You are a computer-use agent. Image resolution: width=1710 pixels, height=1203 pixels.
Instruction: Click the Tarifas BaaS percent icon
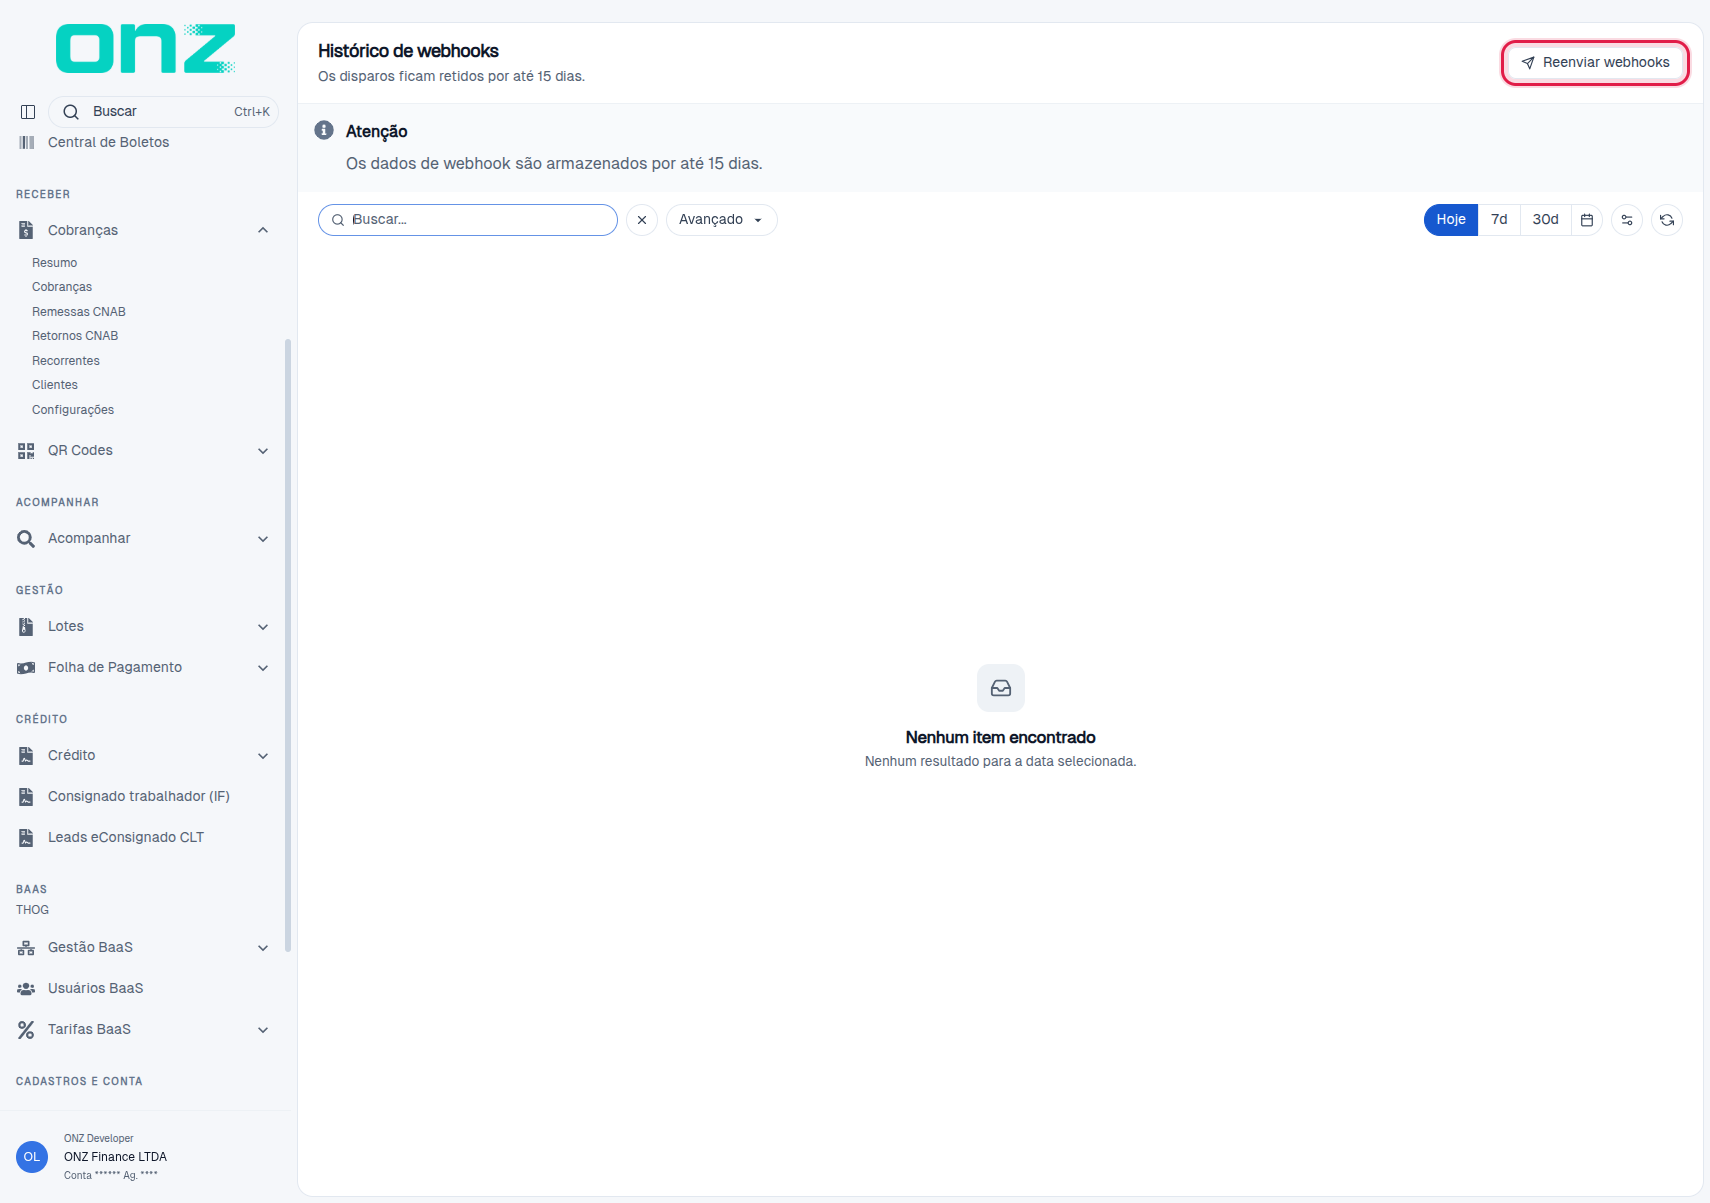coord(26,1030)
